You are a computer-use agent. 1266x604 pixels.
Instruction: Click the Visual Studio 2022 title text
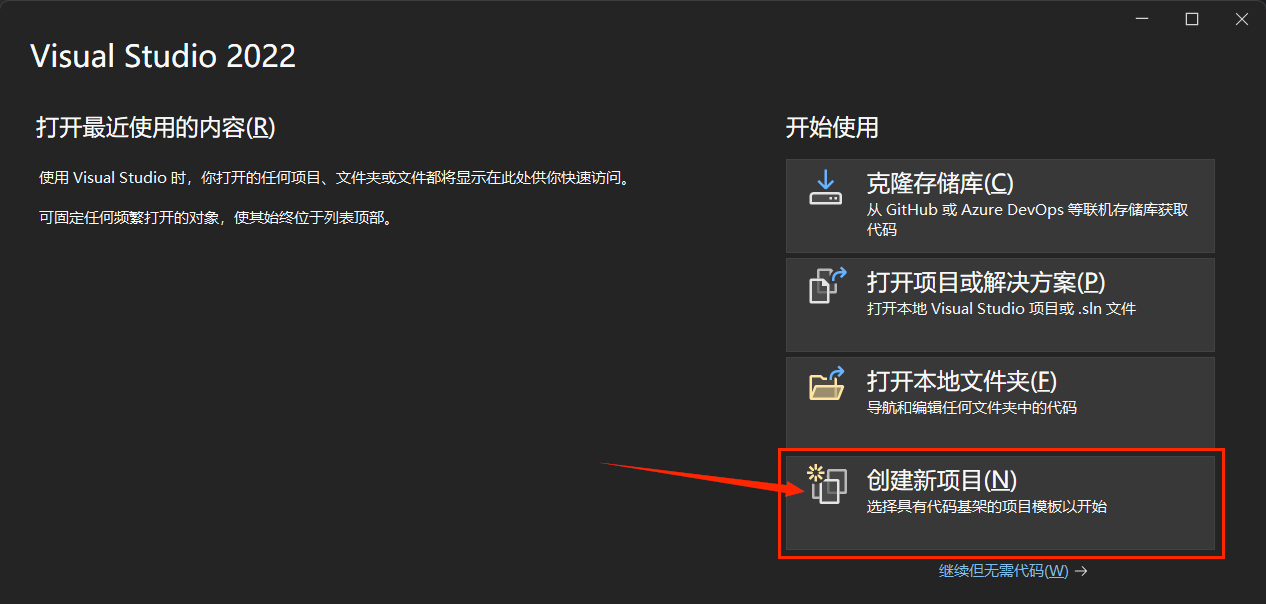[163, 56]
